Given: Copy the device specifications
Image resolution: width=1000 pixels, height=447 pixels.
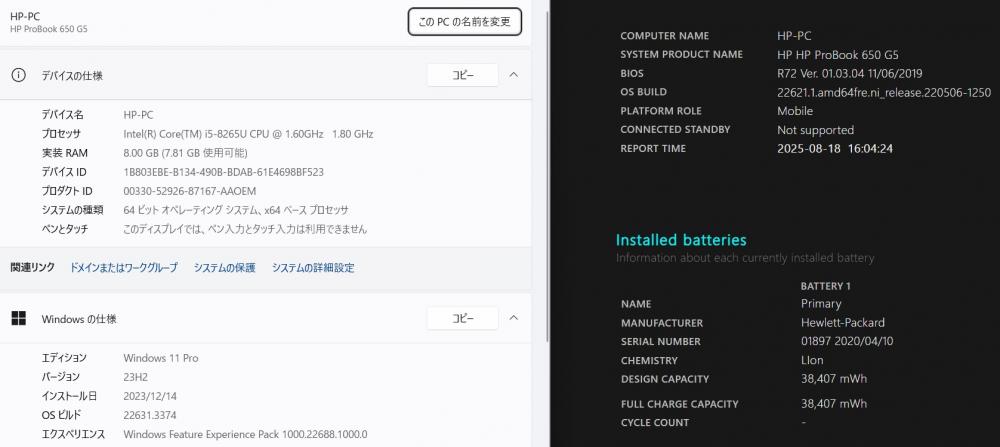Looking at the screenshot, I should (x=462, y=75).
